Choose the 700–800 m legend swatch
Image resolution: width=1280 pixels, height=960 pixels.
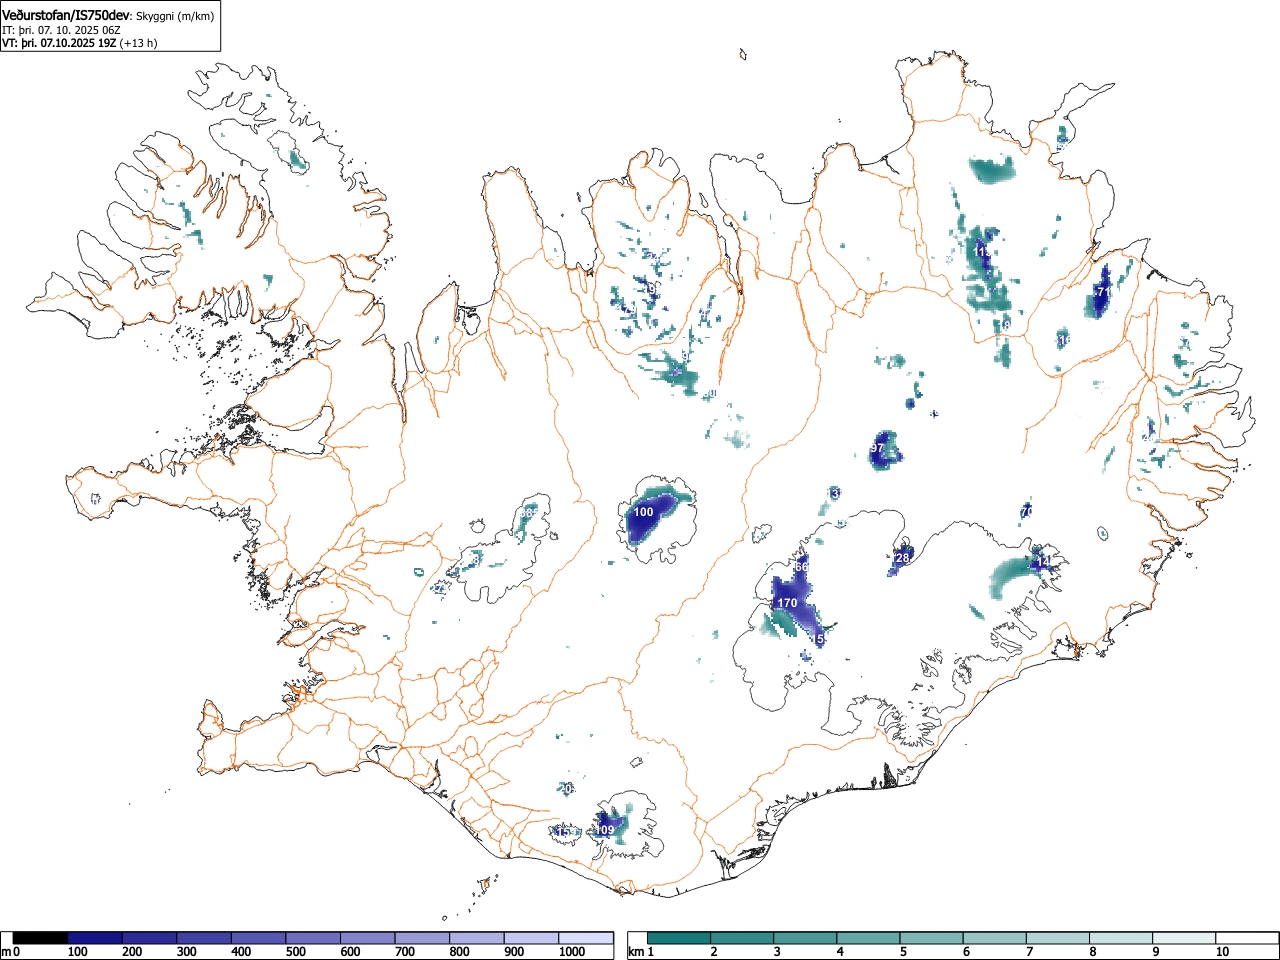pos(422,938)
